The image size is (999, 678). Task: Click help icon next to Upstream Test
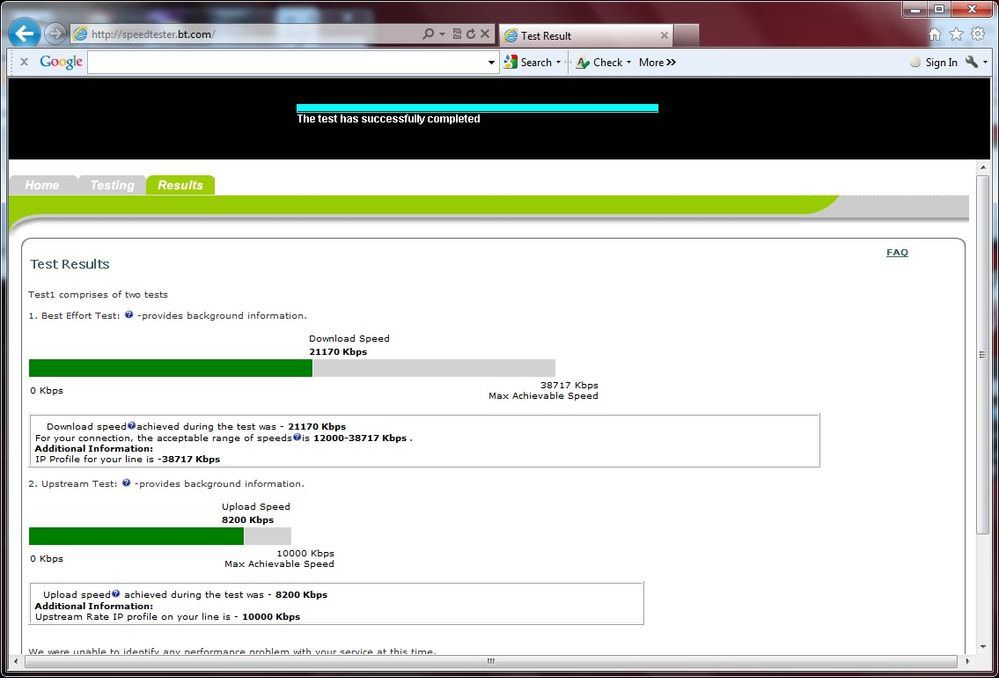pos(127,483)
